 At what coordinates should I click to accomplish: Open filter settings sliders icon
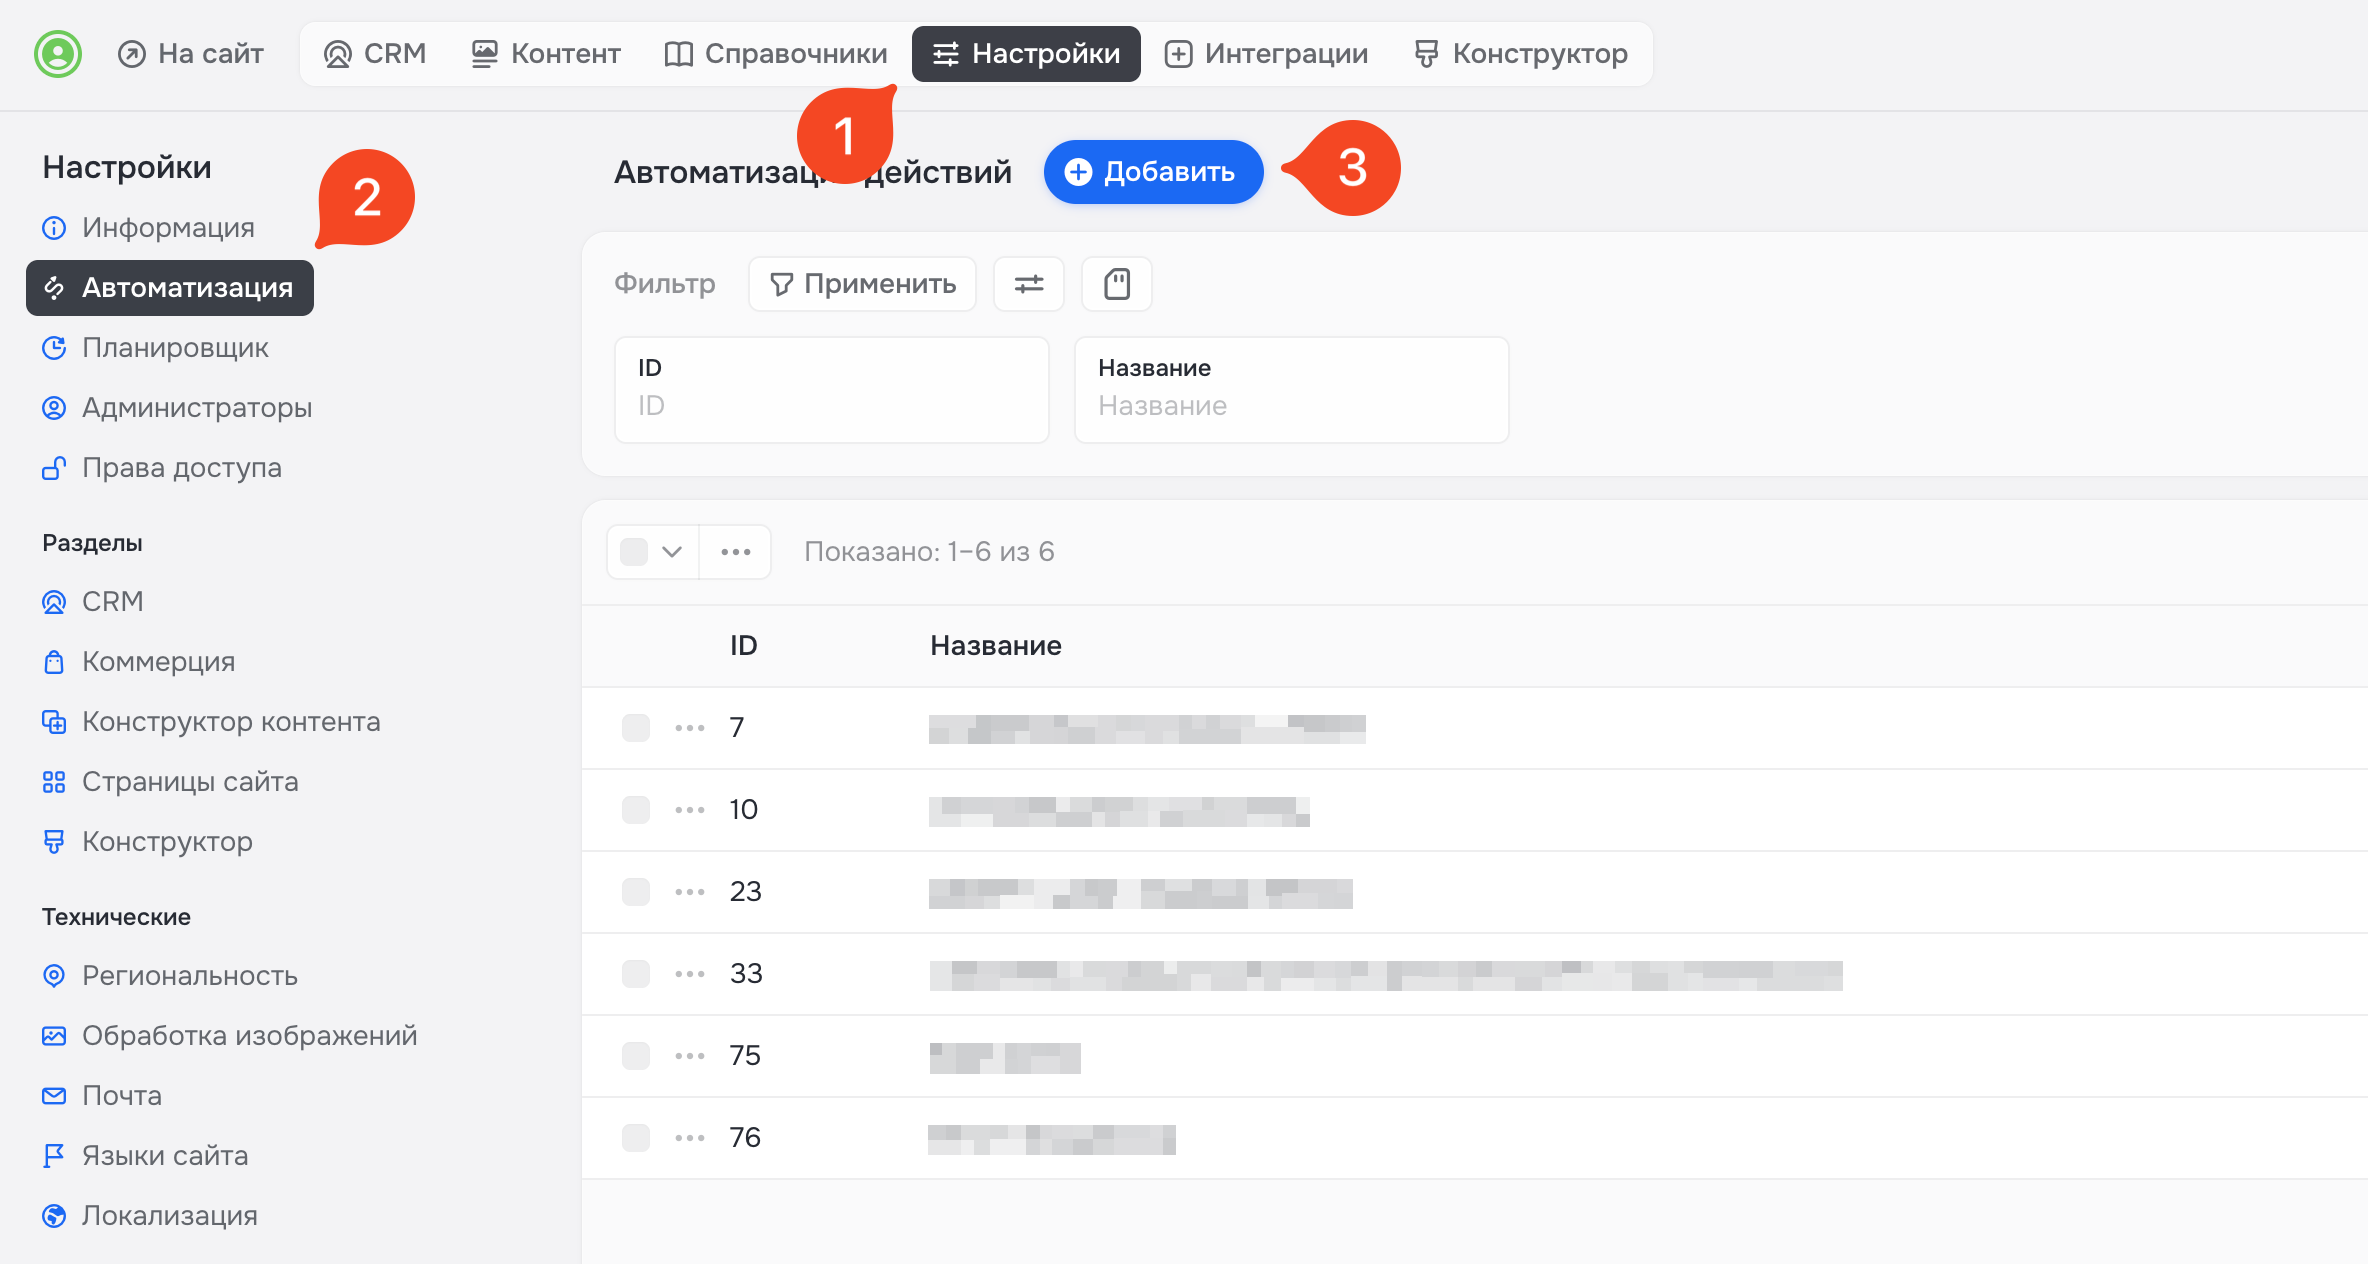click(1029, 284)
